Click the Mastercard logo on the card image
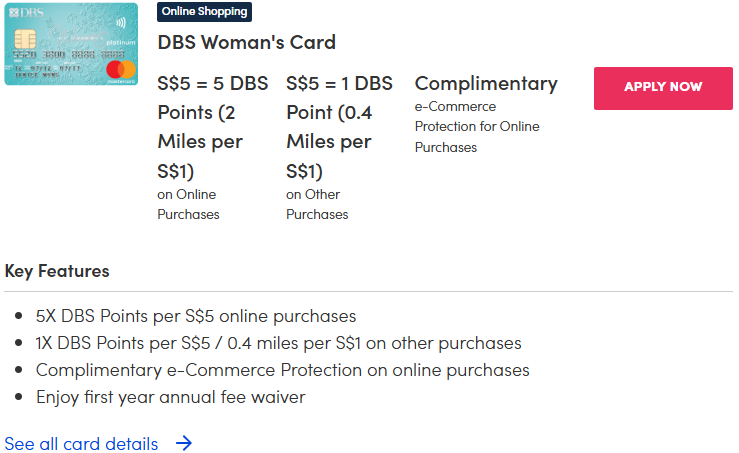Image resolution: width=739 pixels, height=453 pixels. pyautogui.click(x=120, y=68)
